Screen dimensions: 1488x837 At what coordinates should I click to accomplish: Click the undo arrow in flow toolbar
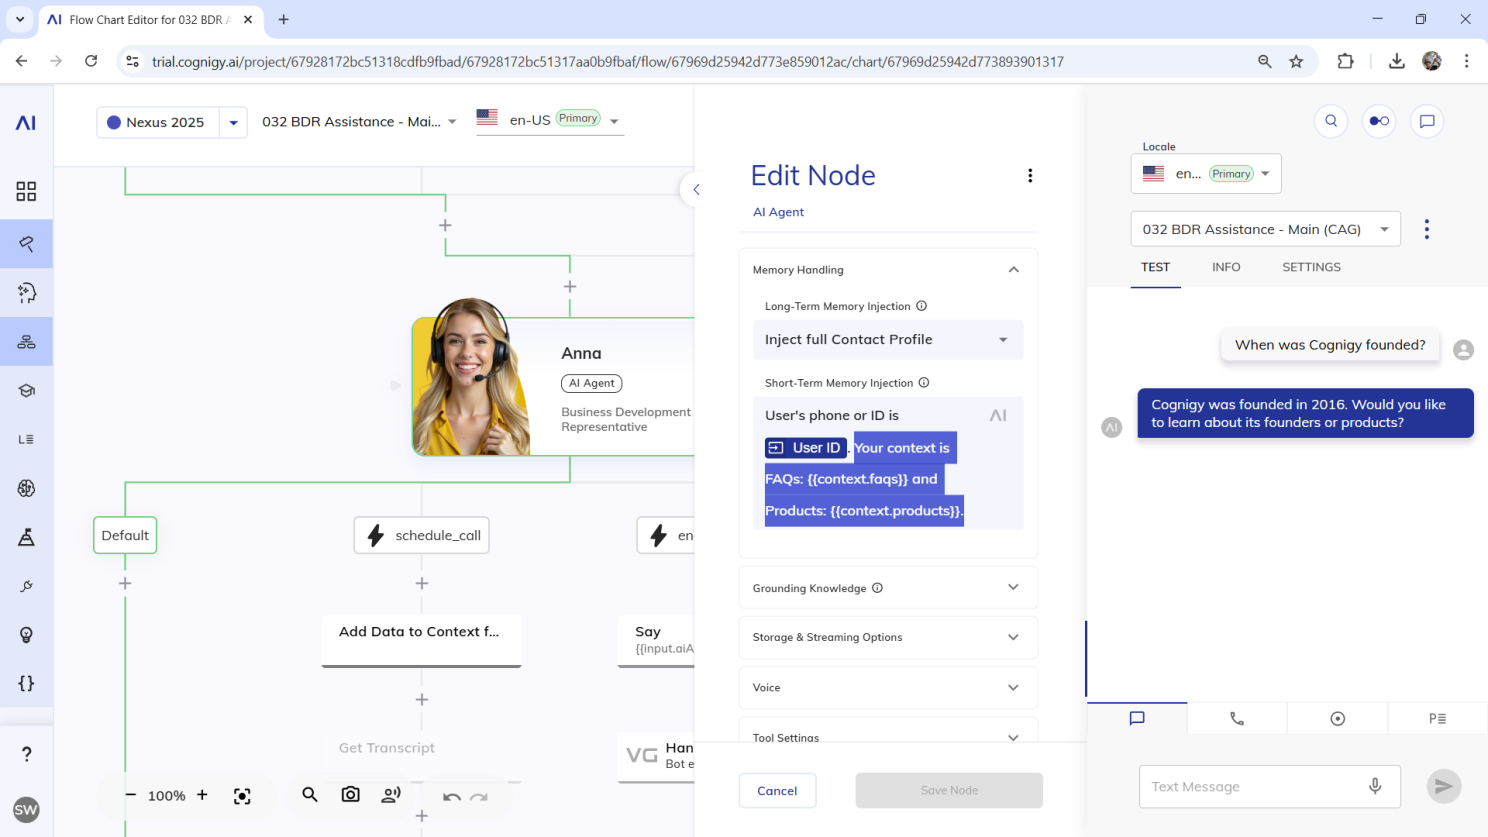coord(452,797)
